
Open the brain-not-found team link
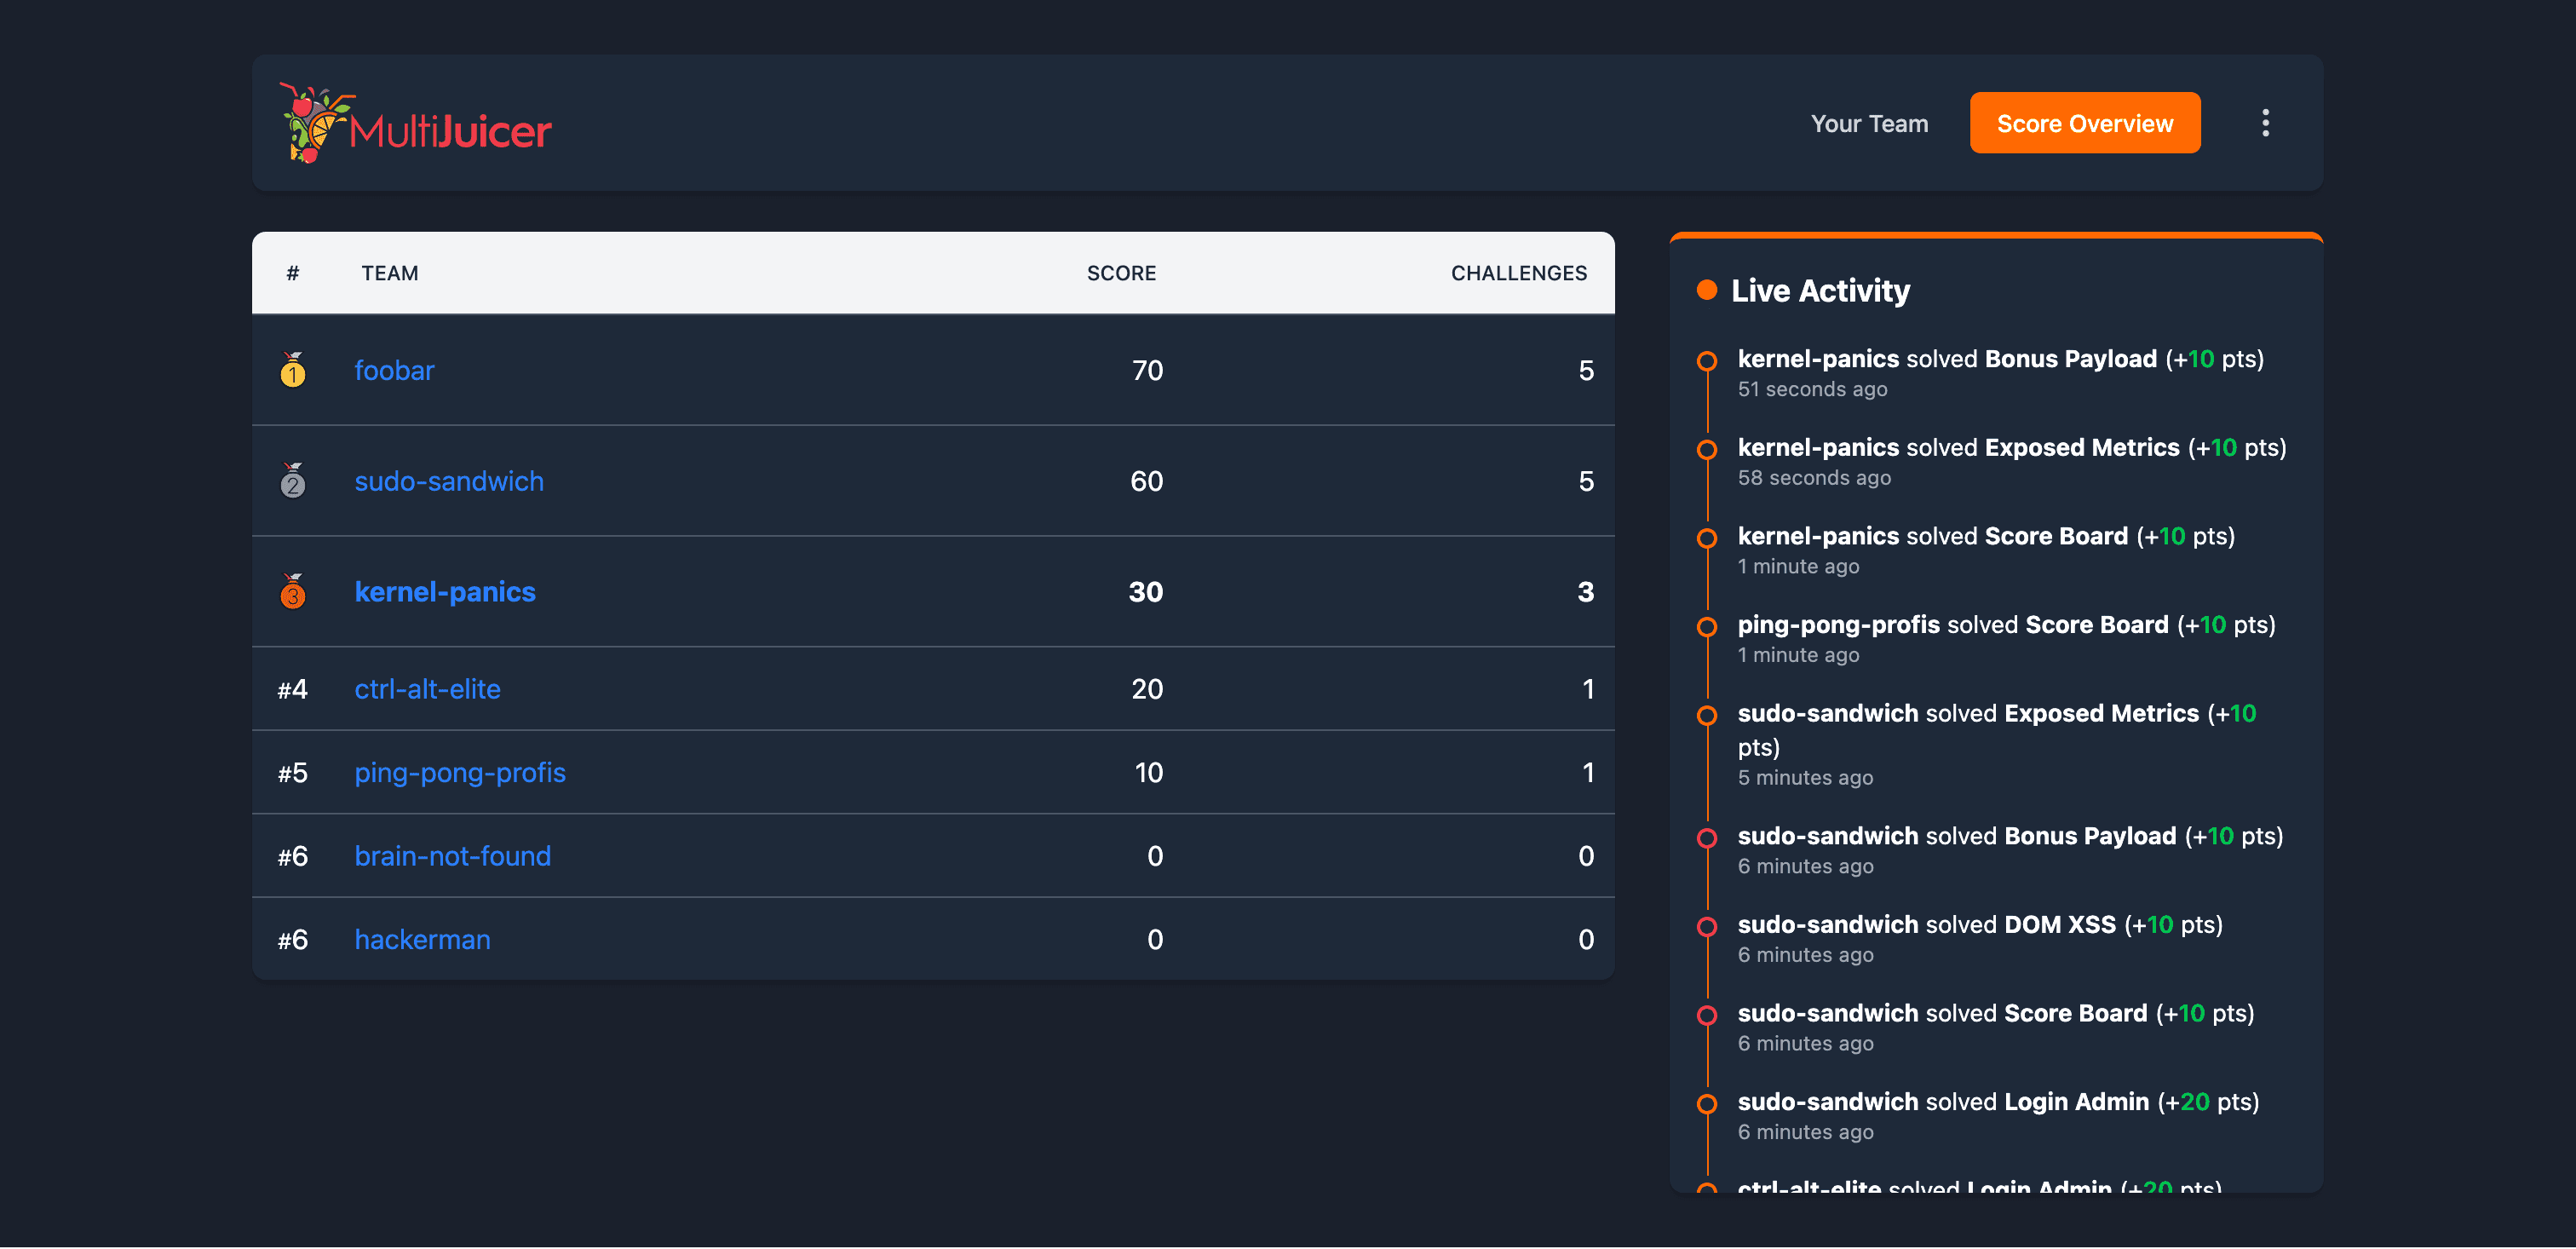[452, 856]
